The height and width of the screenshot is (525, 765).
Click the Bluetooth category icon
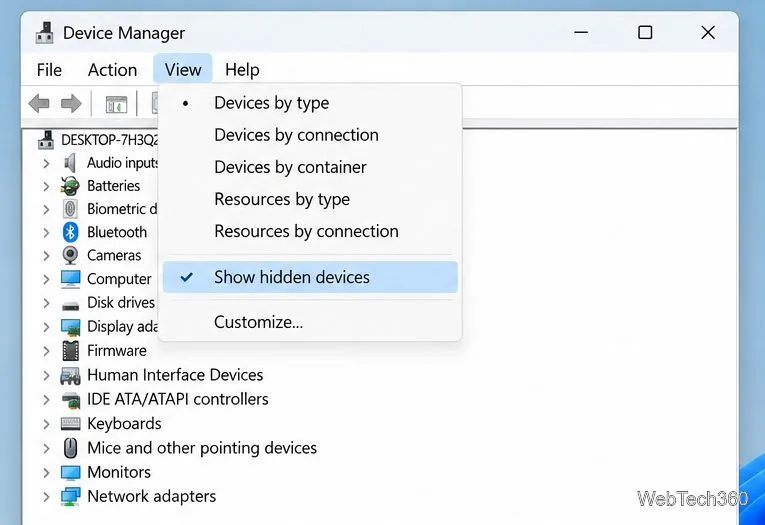[x=70, y=232]
